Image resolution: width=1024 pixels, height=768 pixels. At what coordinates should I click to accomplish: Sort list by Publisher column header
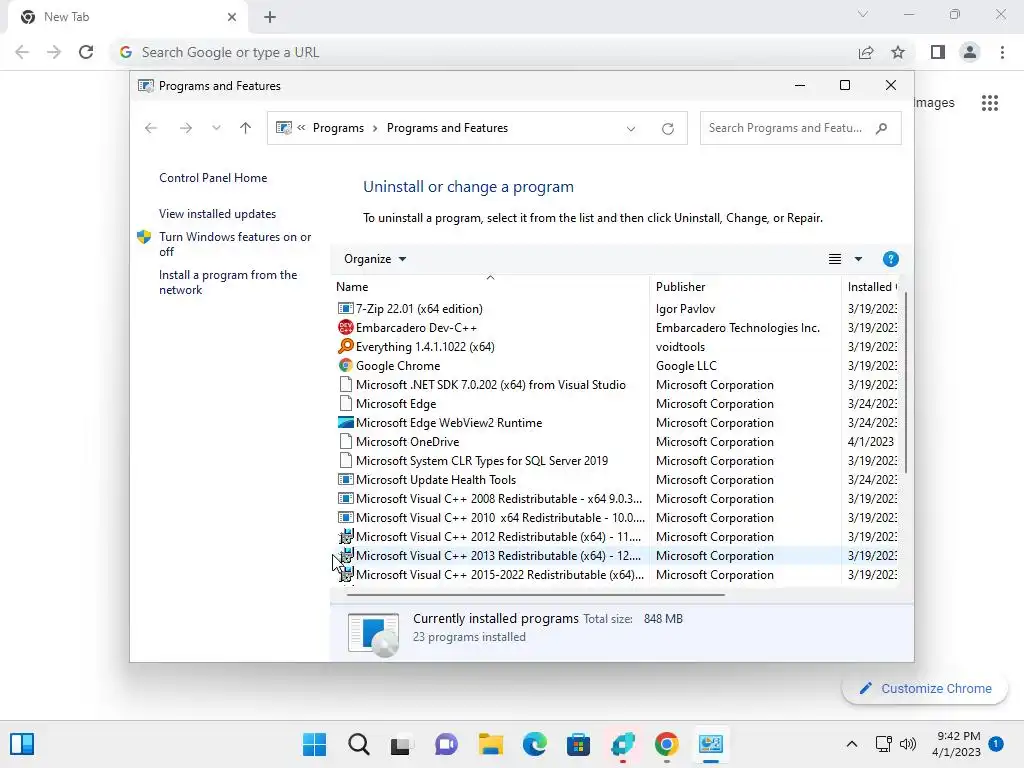745,287
